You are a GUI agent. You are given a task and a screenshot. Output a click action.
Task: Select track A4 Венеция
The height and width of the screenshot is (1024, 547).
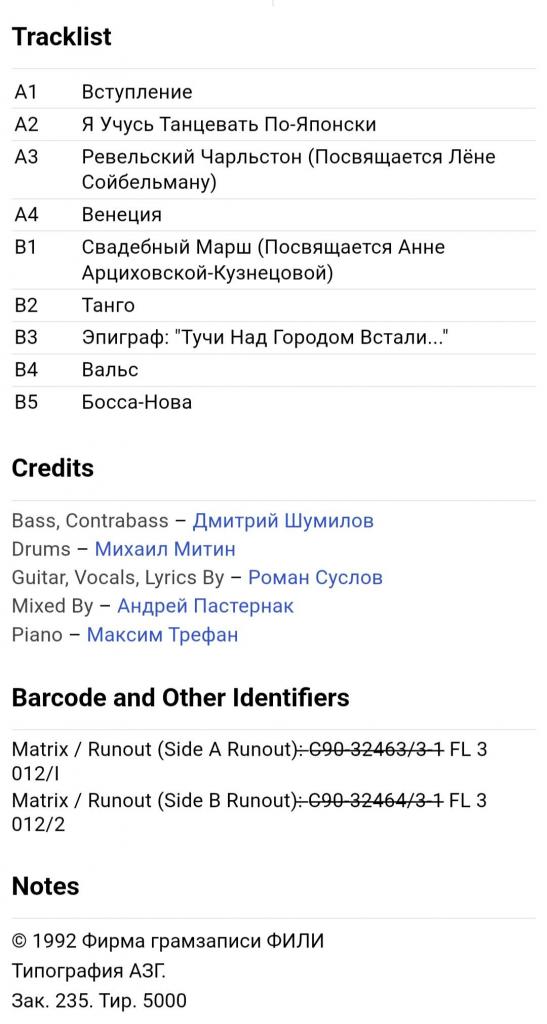[274, 215]
